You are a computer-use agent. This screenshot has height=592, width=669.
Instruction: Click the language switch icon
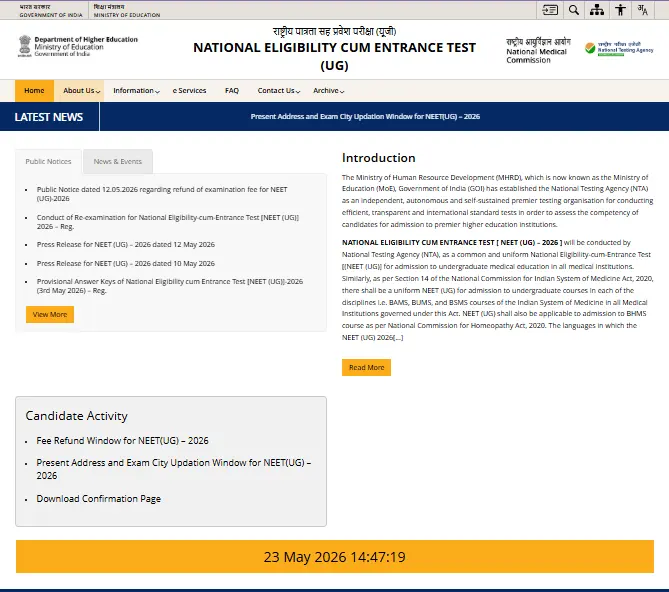click(643, 10)
